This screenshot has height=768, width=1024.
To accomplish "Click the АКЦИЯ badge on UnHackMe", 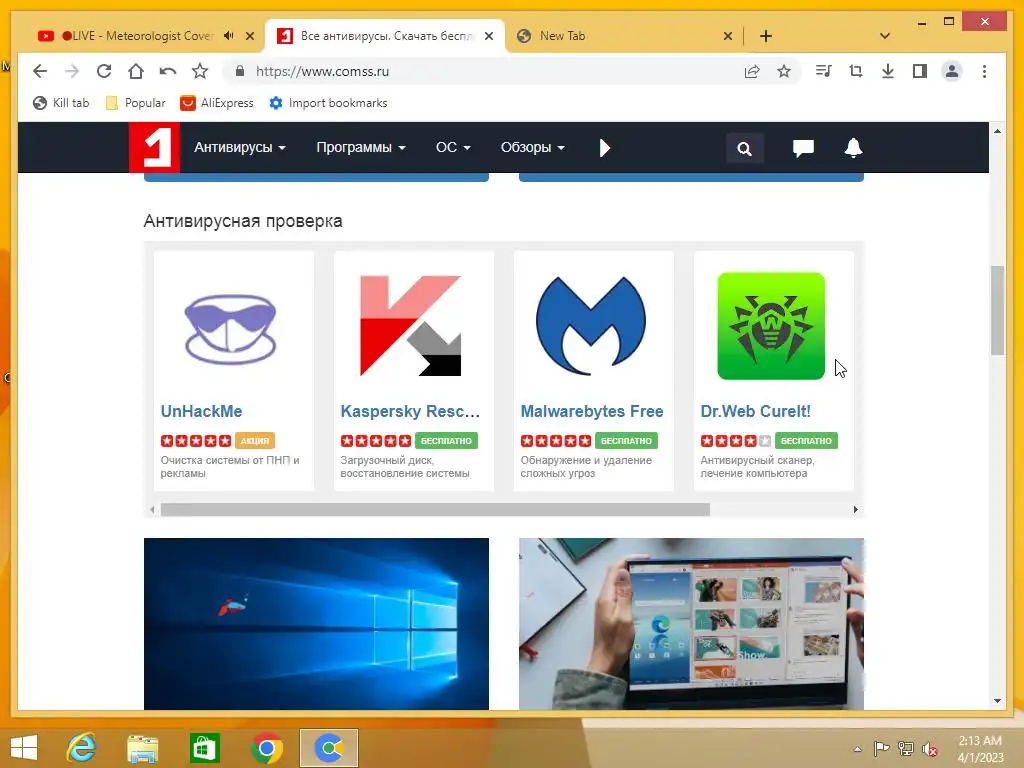I will coord(255,441).
